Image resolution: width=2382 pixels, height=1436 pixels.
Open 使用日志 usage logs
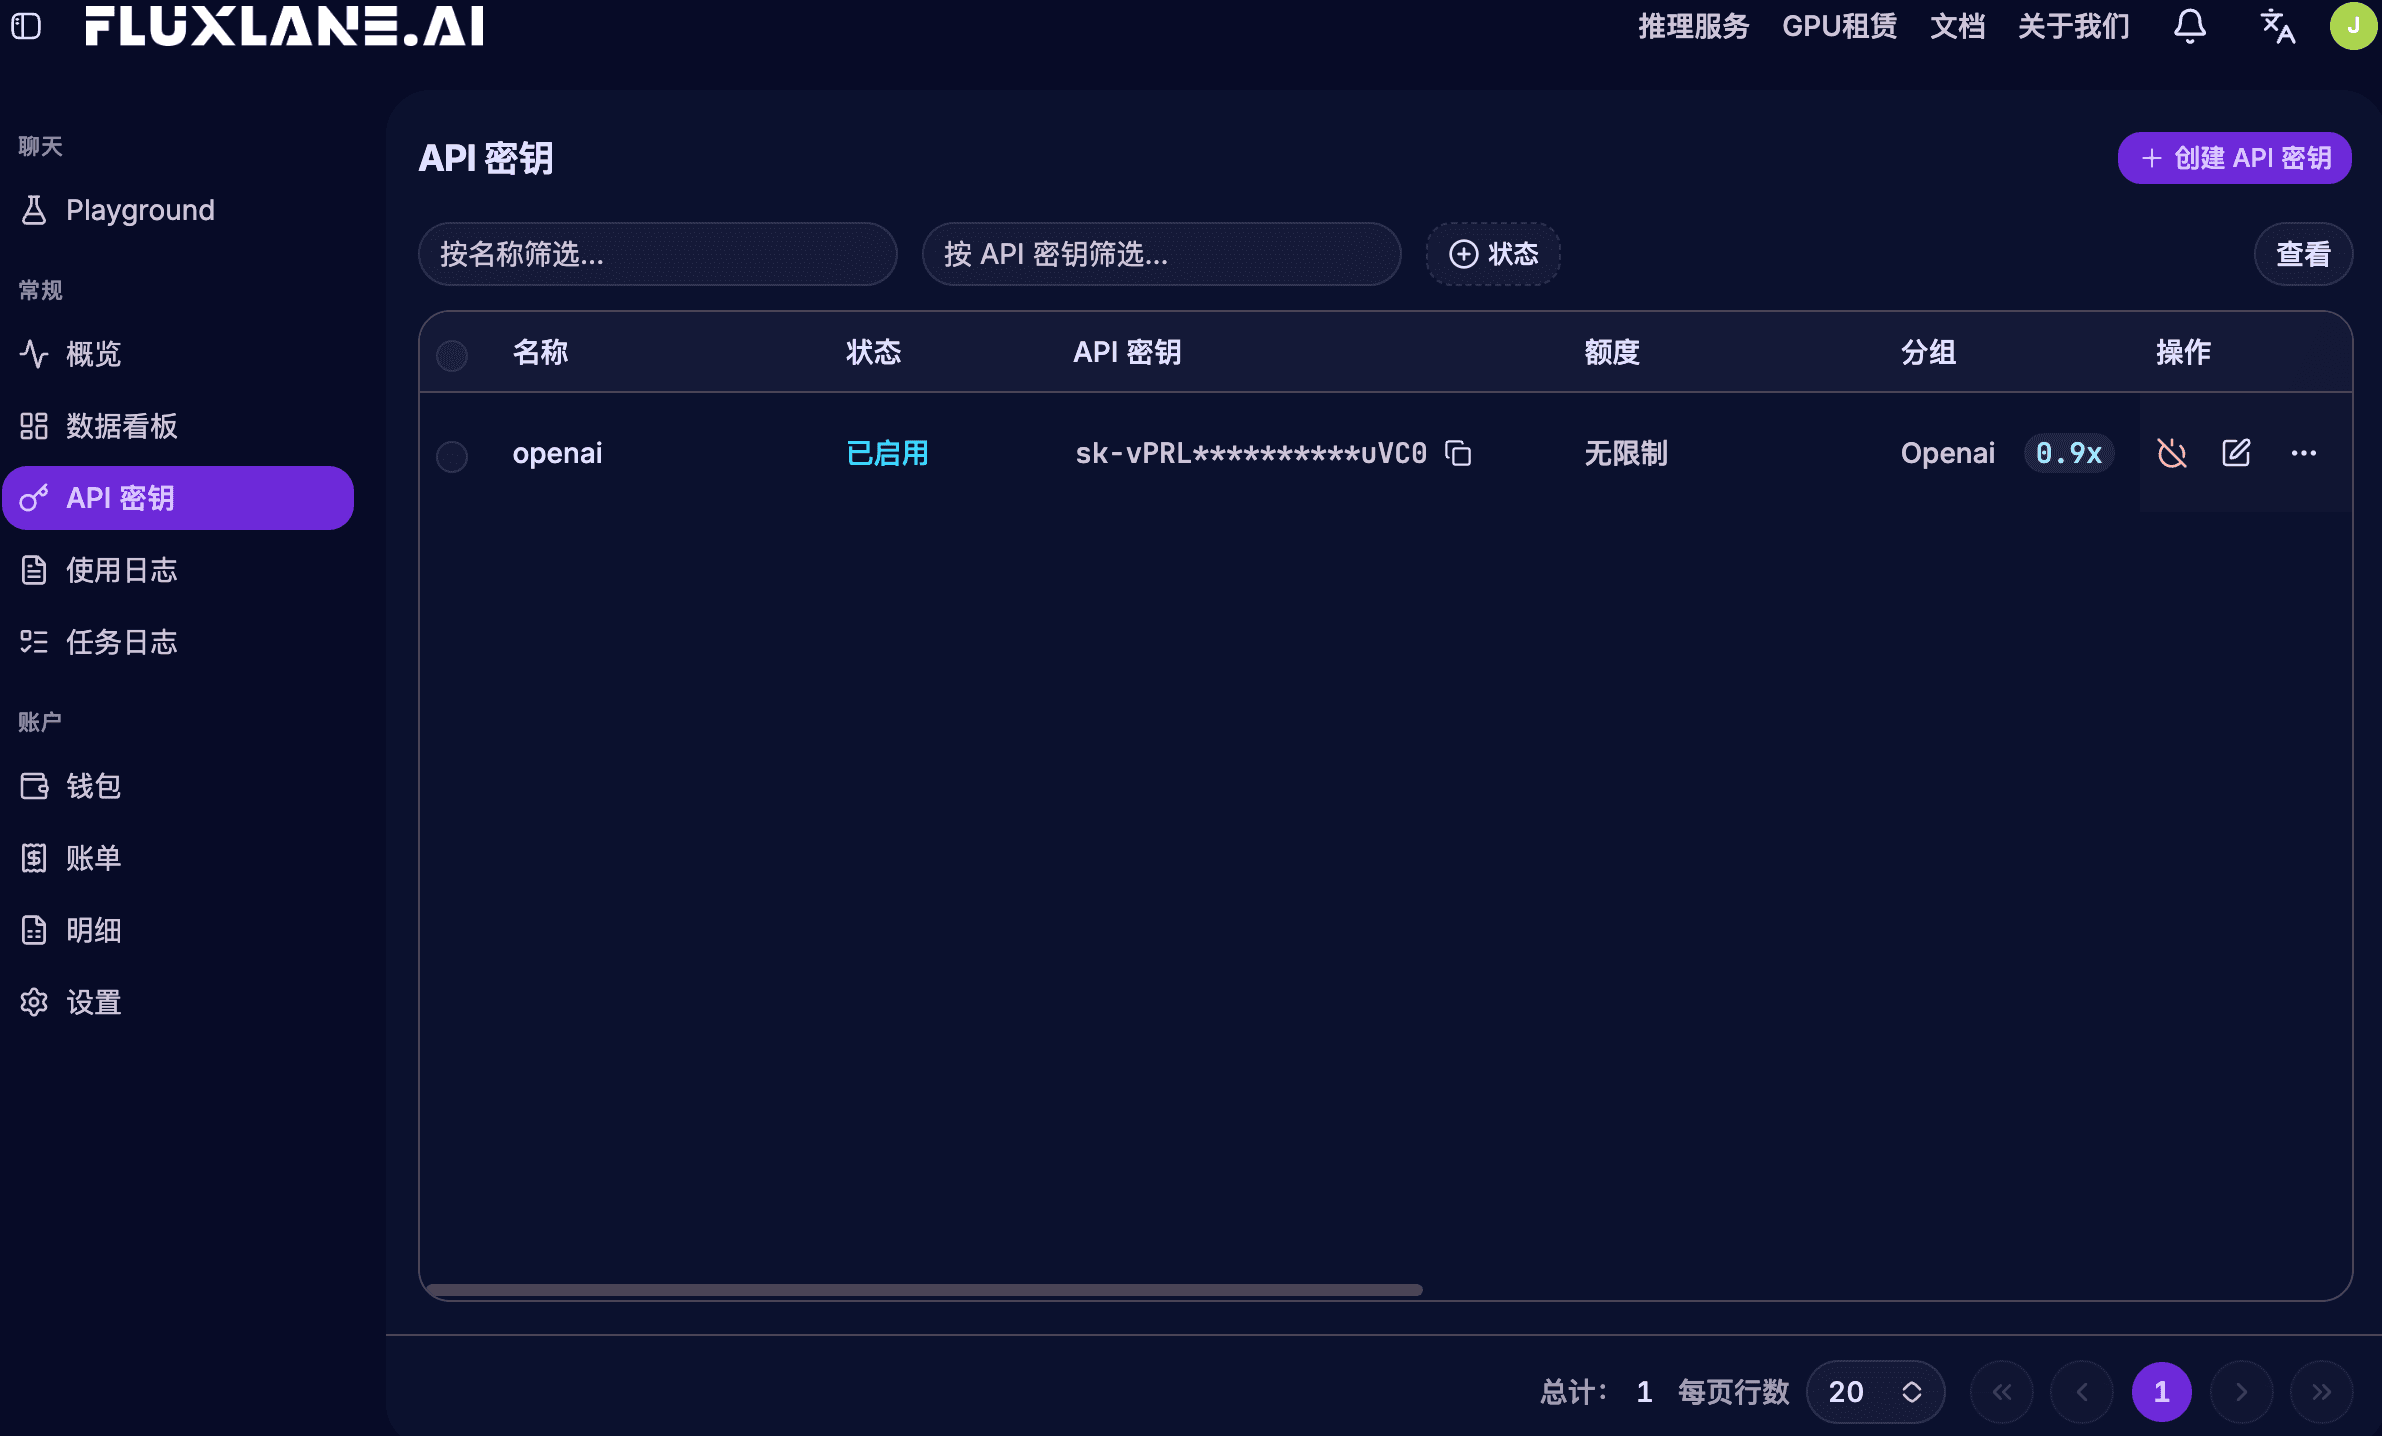(x=178, y=570)
